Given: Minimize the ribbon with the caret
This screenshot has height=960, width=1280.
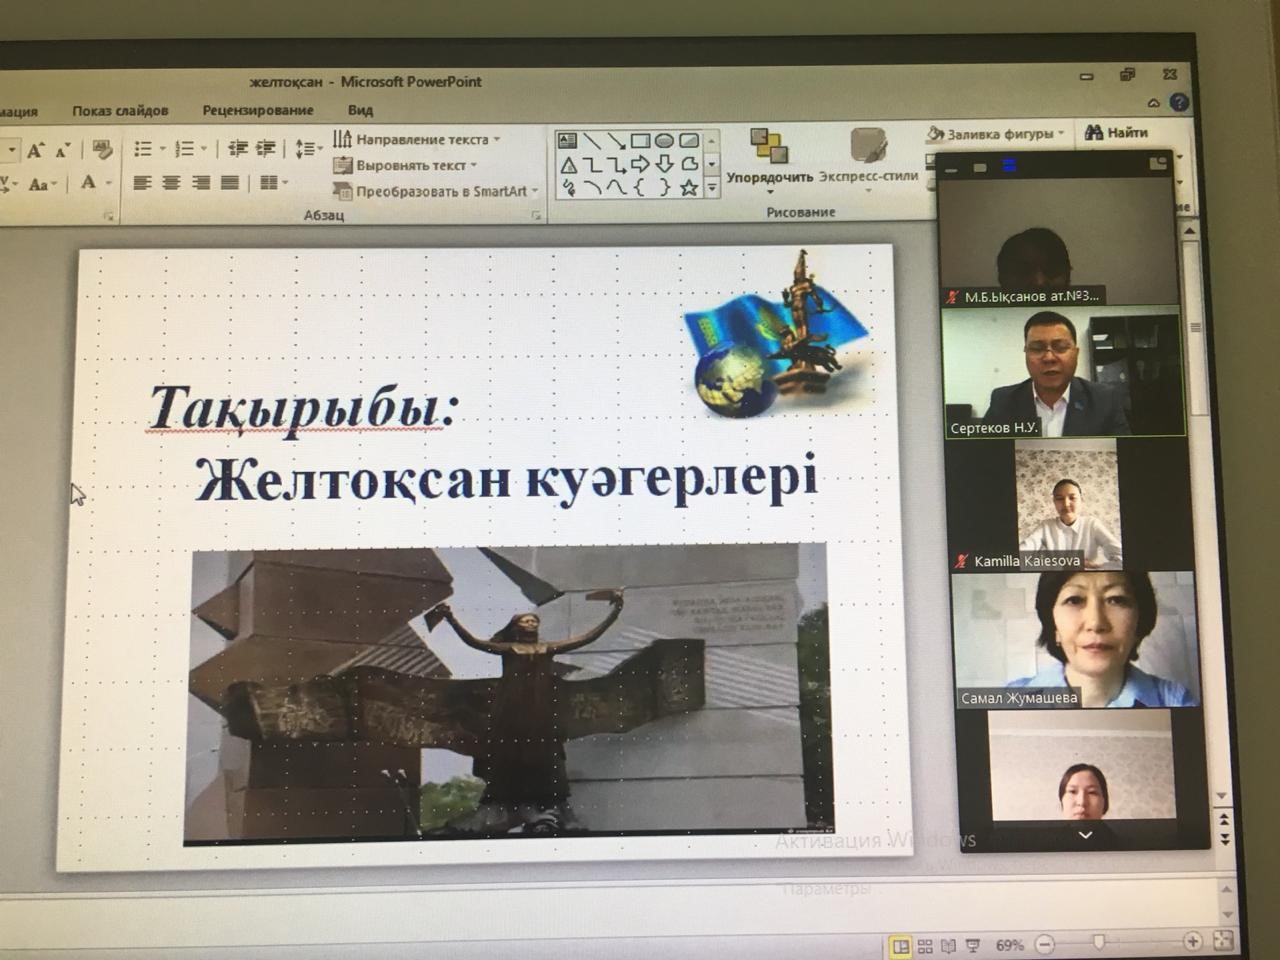Looking at the screenshot, I should point(1154,102).
